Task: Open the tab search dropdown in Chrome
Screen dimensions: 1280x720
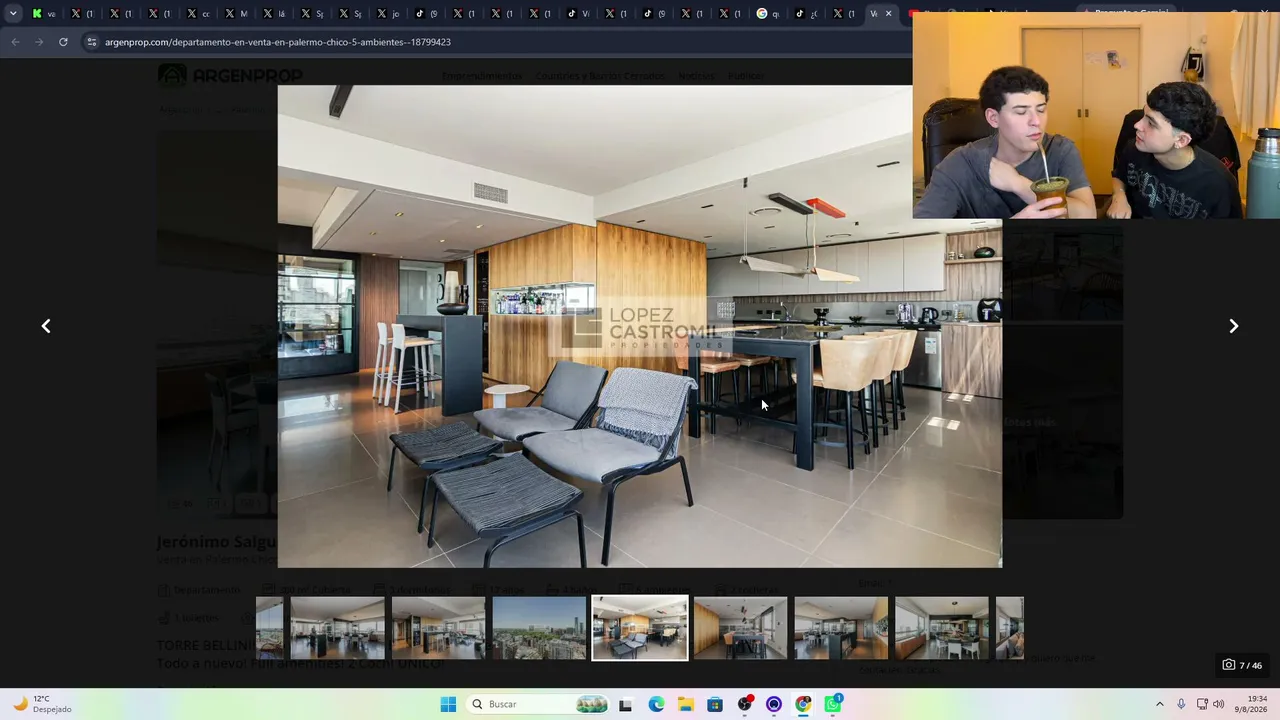Action: point(13,14)
